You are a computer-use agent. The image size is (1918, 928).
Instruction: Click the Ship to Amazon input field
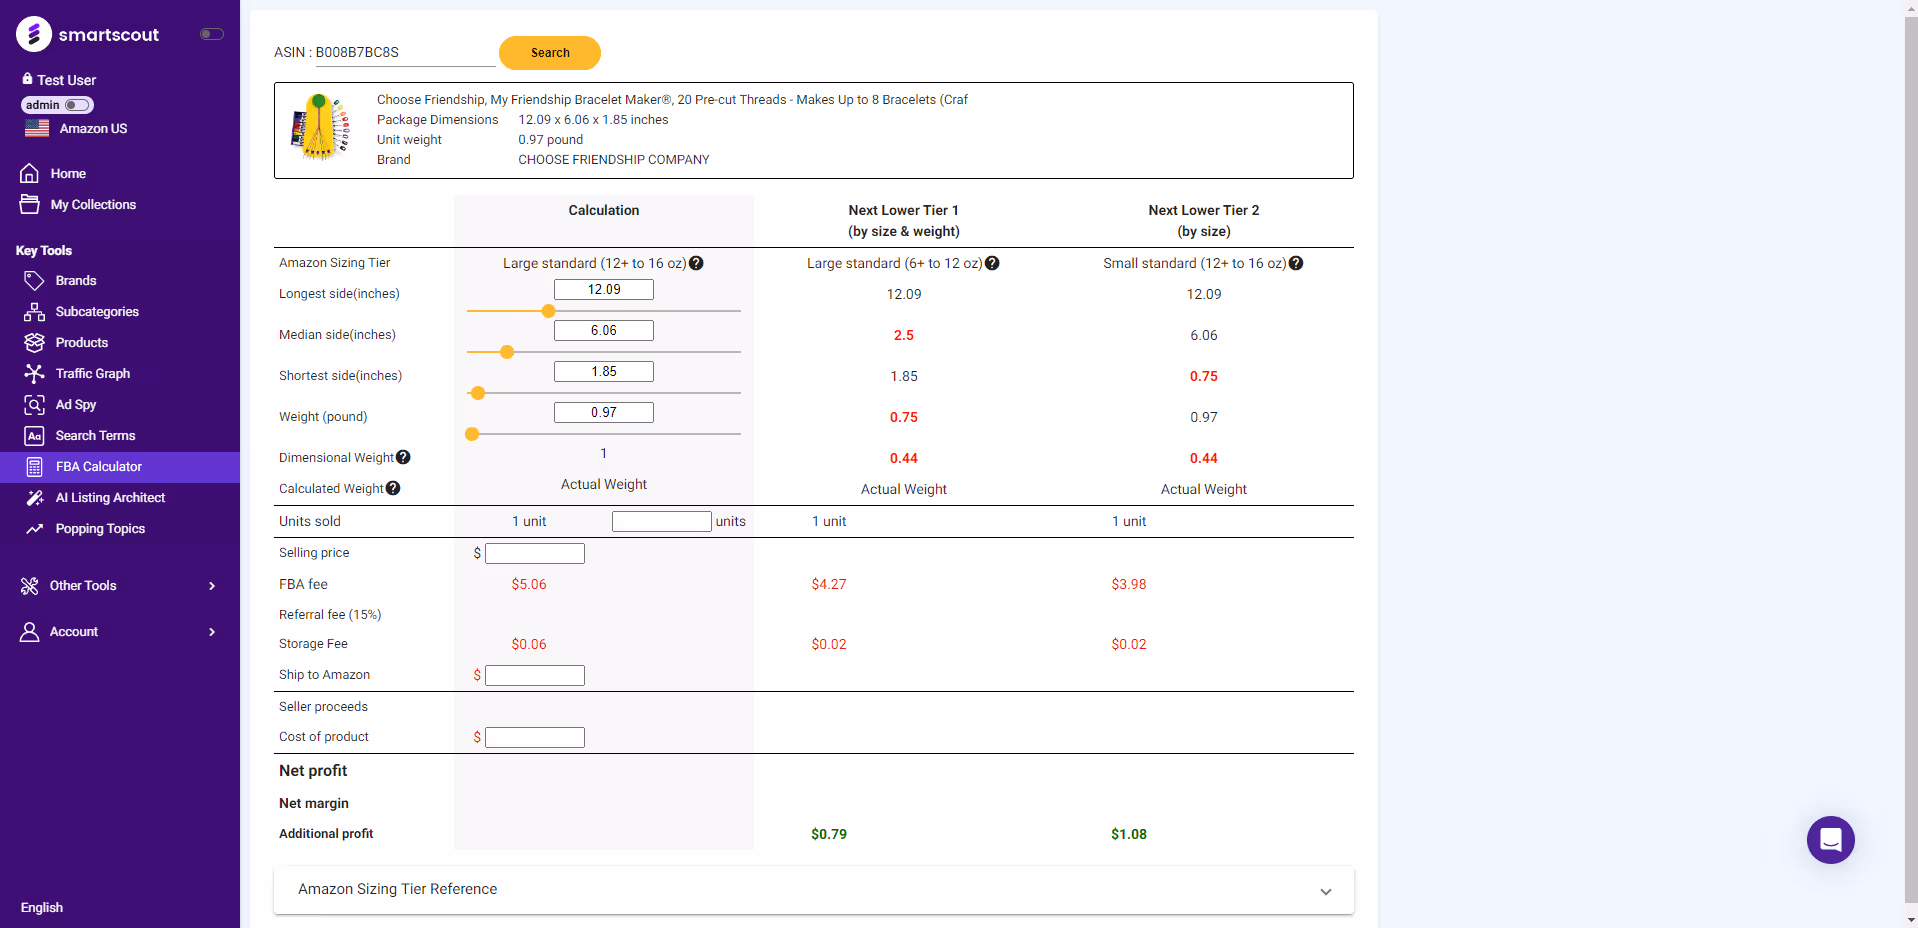[535, 675]
